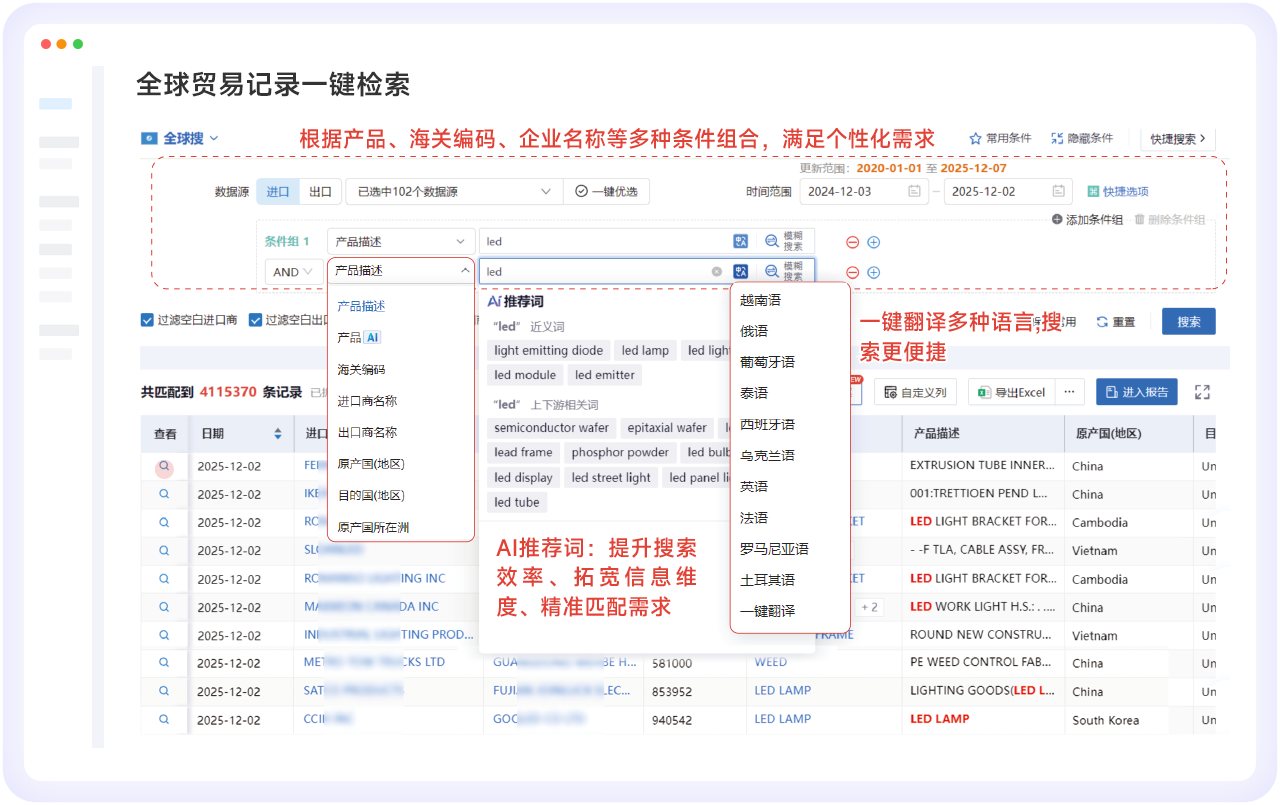Select 出口 data source toggle
1280x805 pixels.
[320, 191]
